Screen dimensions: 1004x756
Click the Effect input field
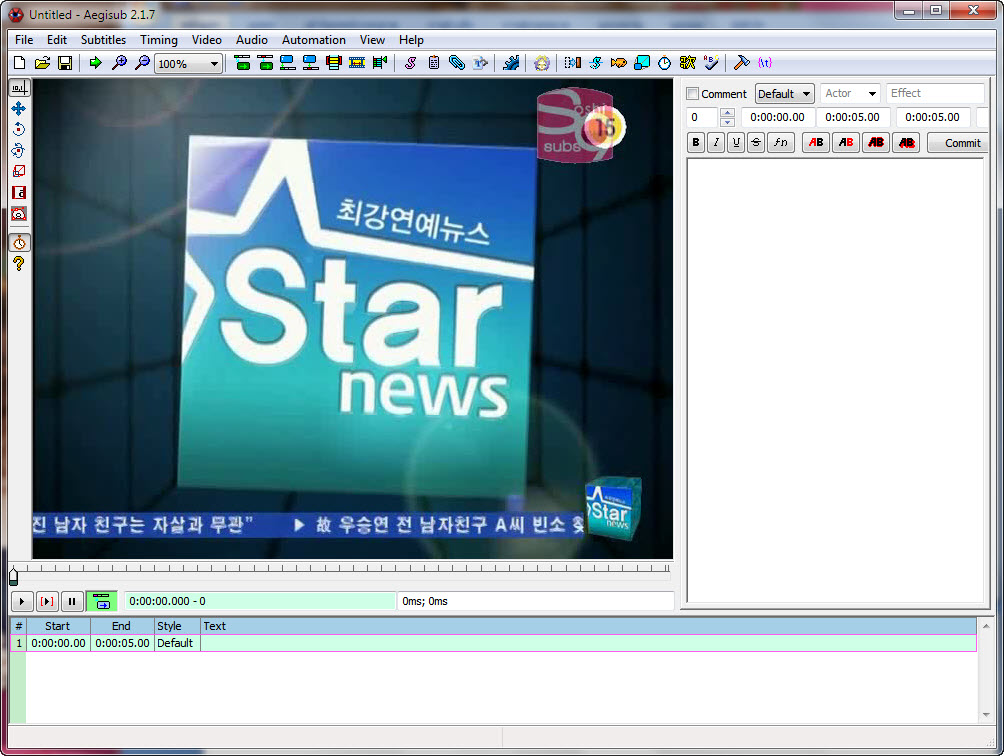click(935, 93)
